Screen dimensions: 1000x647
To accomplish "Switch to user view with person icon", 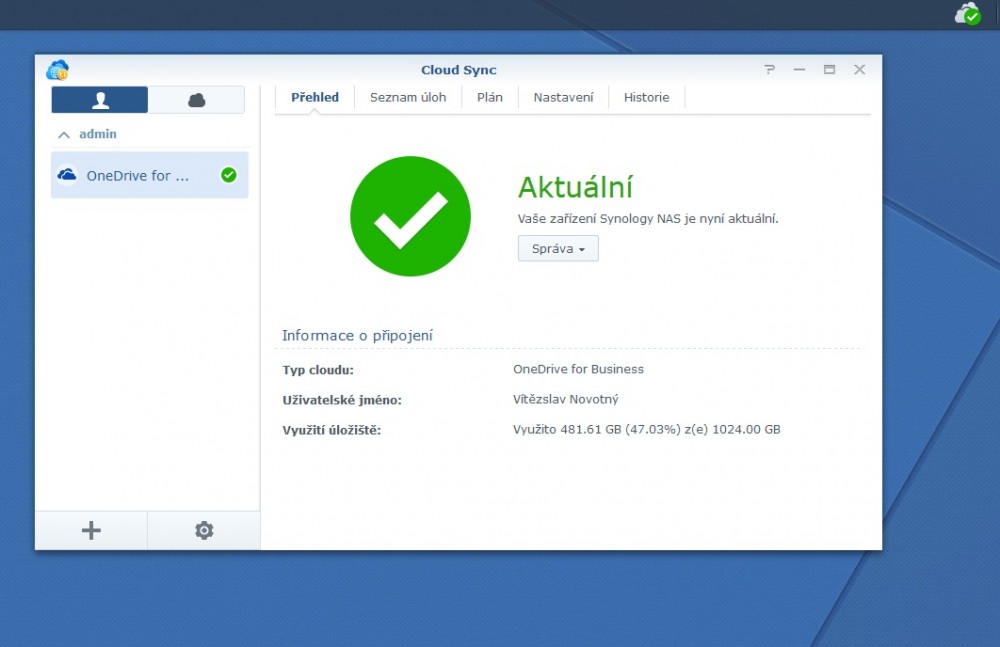I will pos(100,100).
